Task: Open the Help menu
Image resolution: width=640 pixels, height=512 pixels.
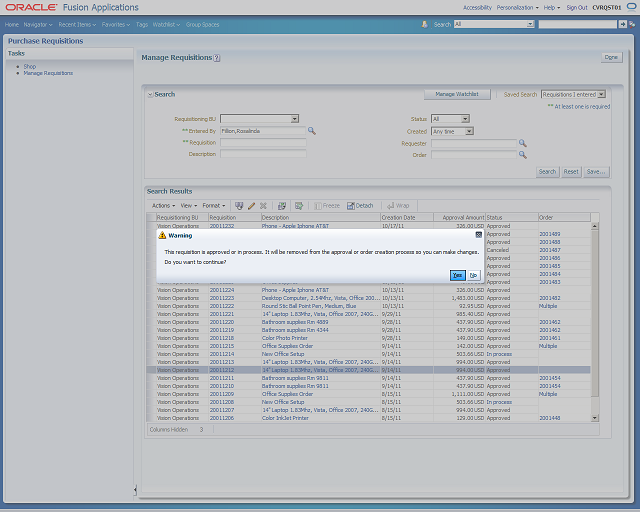Action: (552, 7)
